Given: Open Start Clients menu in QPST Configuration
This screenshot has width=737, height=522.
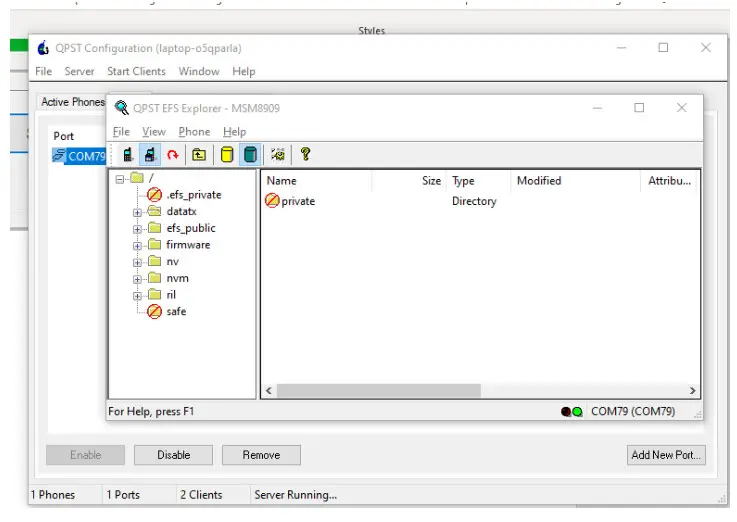Looking at the screenshot, I should coord(137,72).
